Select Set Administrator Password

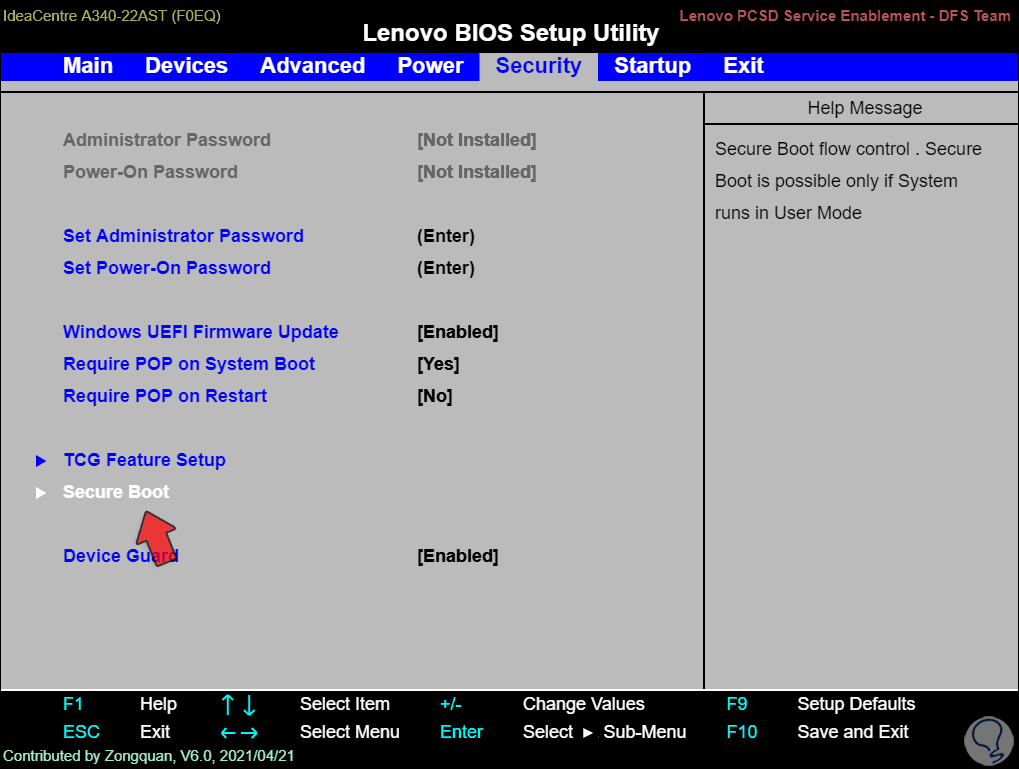click(x=183, y=236)
